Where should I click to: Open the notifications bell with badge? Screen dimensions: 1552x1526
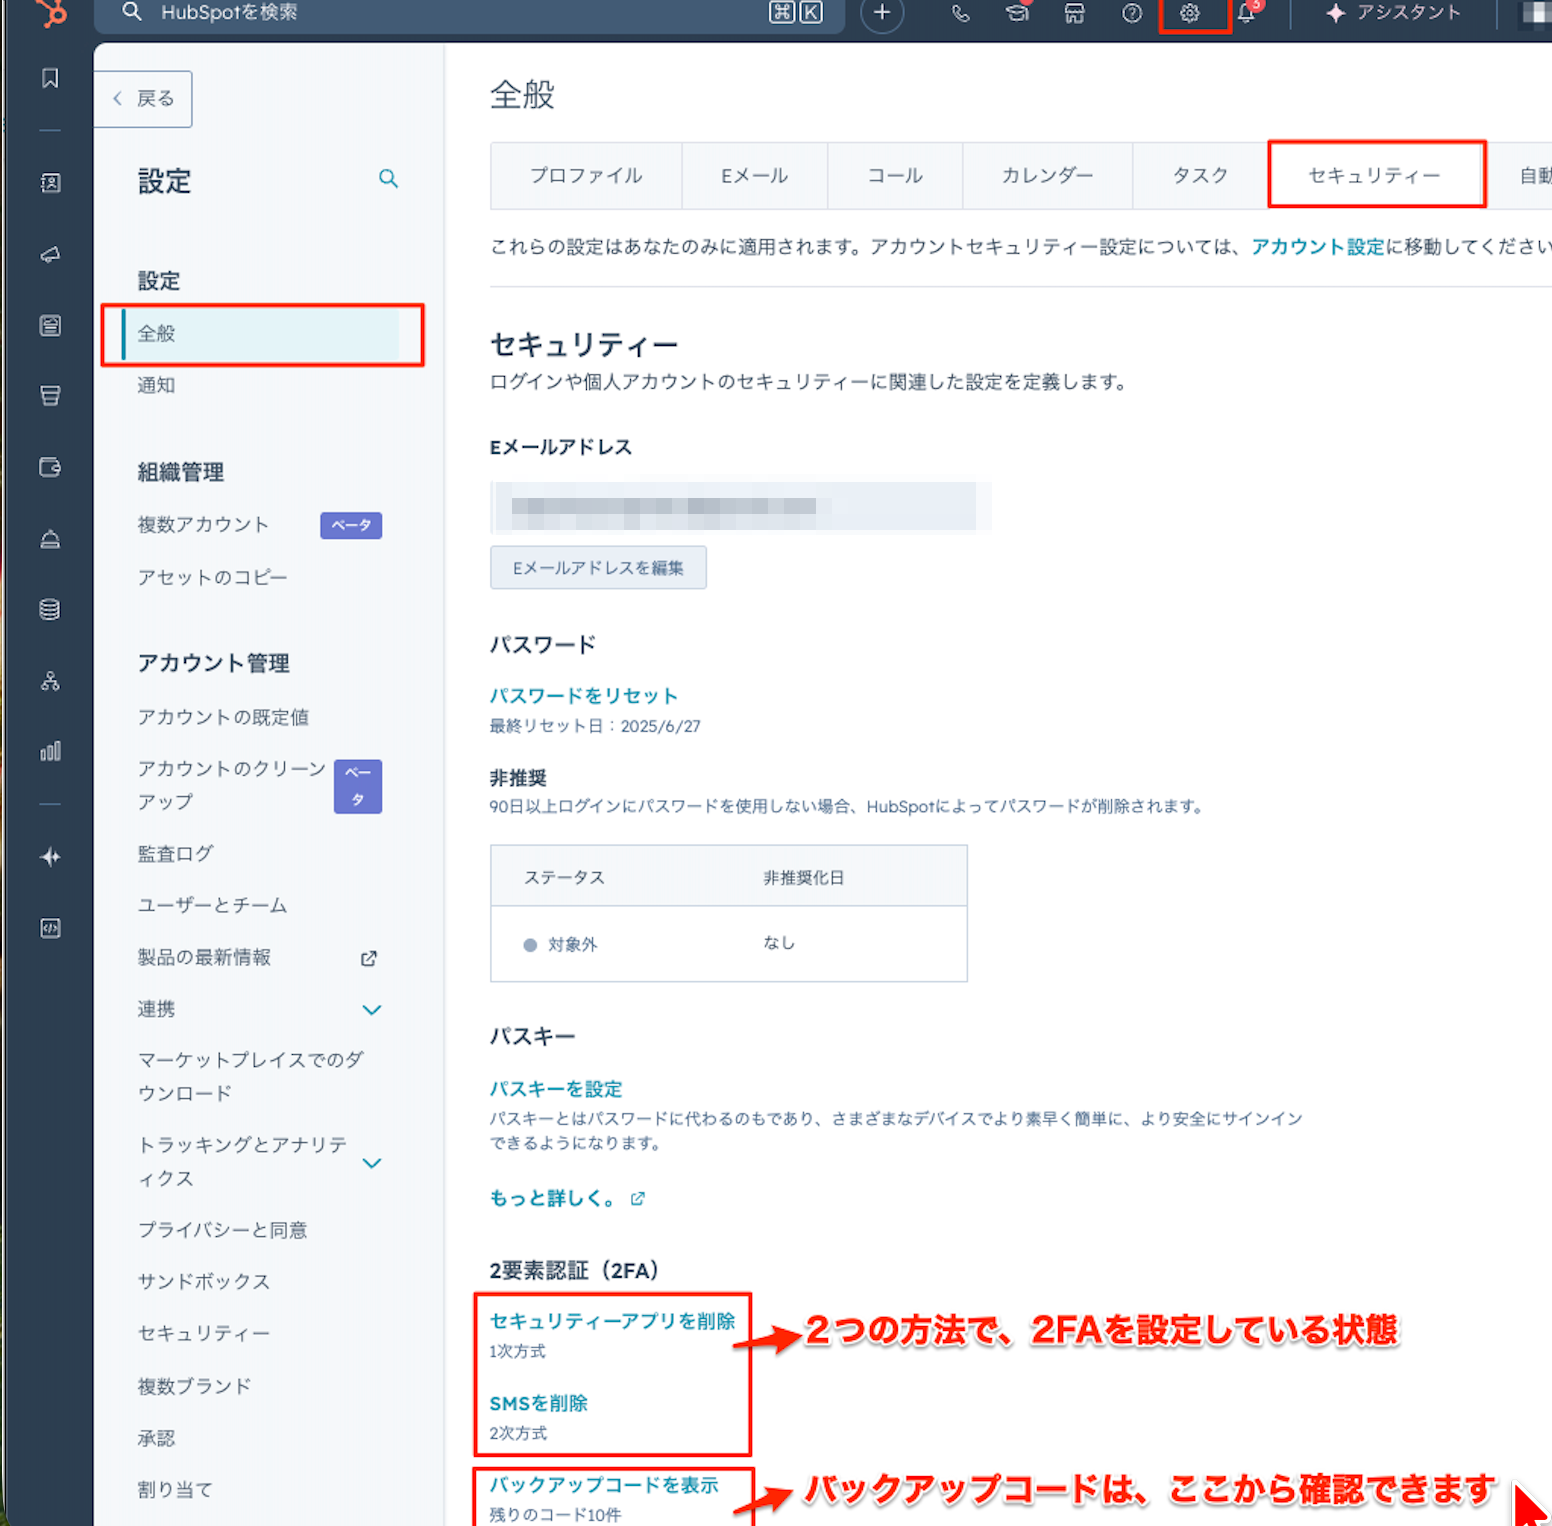pyautogui.click(x=1245, y=13)
